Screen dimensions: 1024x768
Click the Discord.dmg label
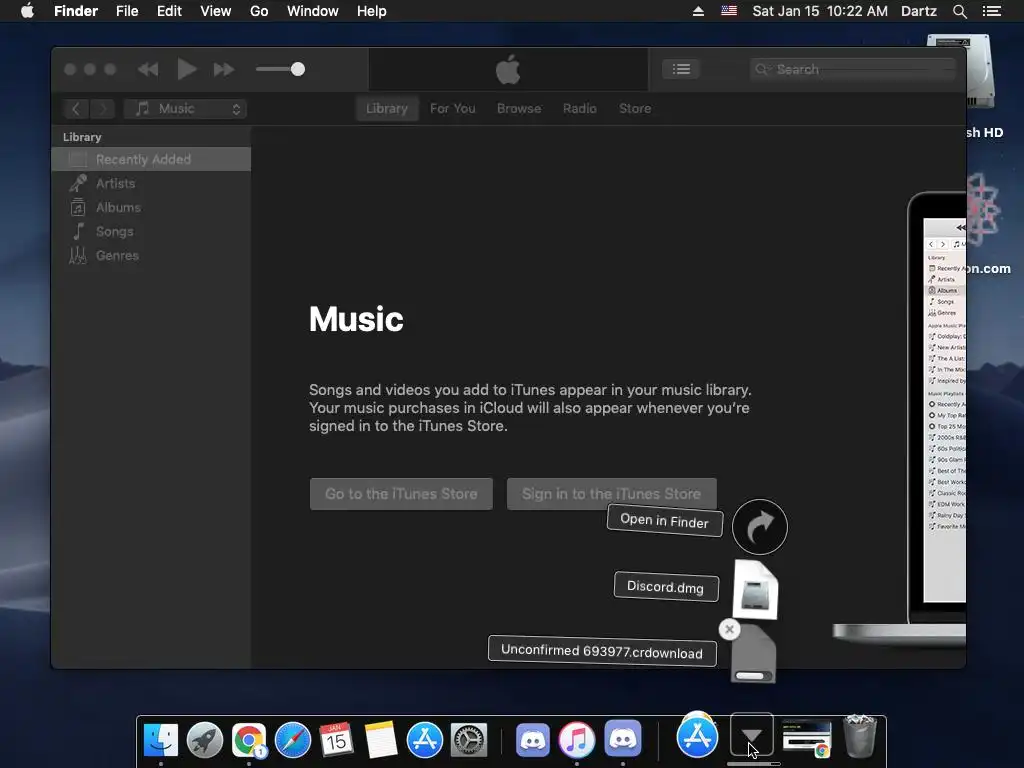click(666, 586)
